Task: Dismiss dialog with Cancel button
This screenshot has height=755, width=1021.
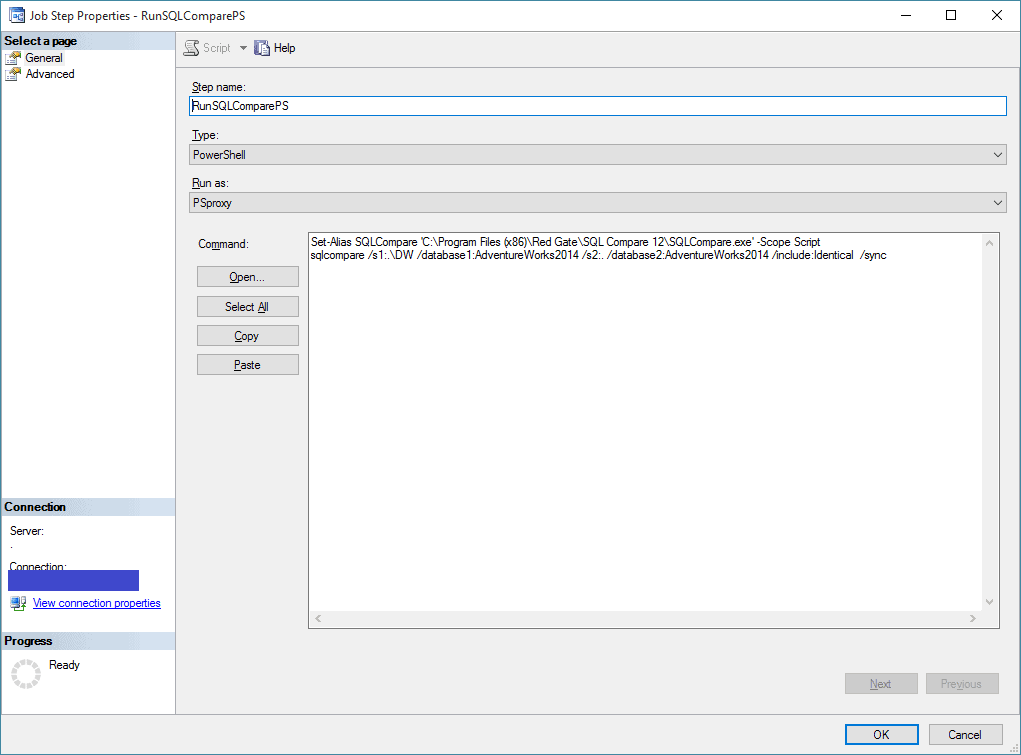Action: coord(964,735)
